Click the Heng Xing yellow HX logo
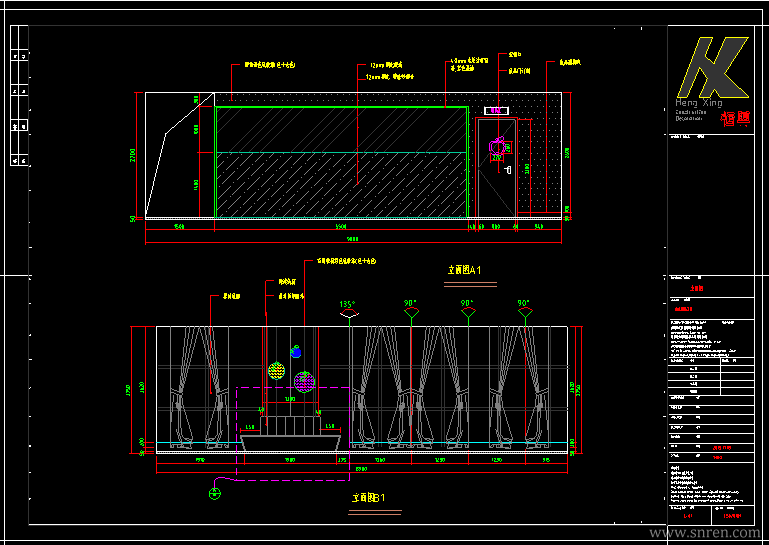This screenshot has height=545, width=769. [713, 67]
